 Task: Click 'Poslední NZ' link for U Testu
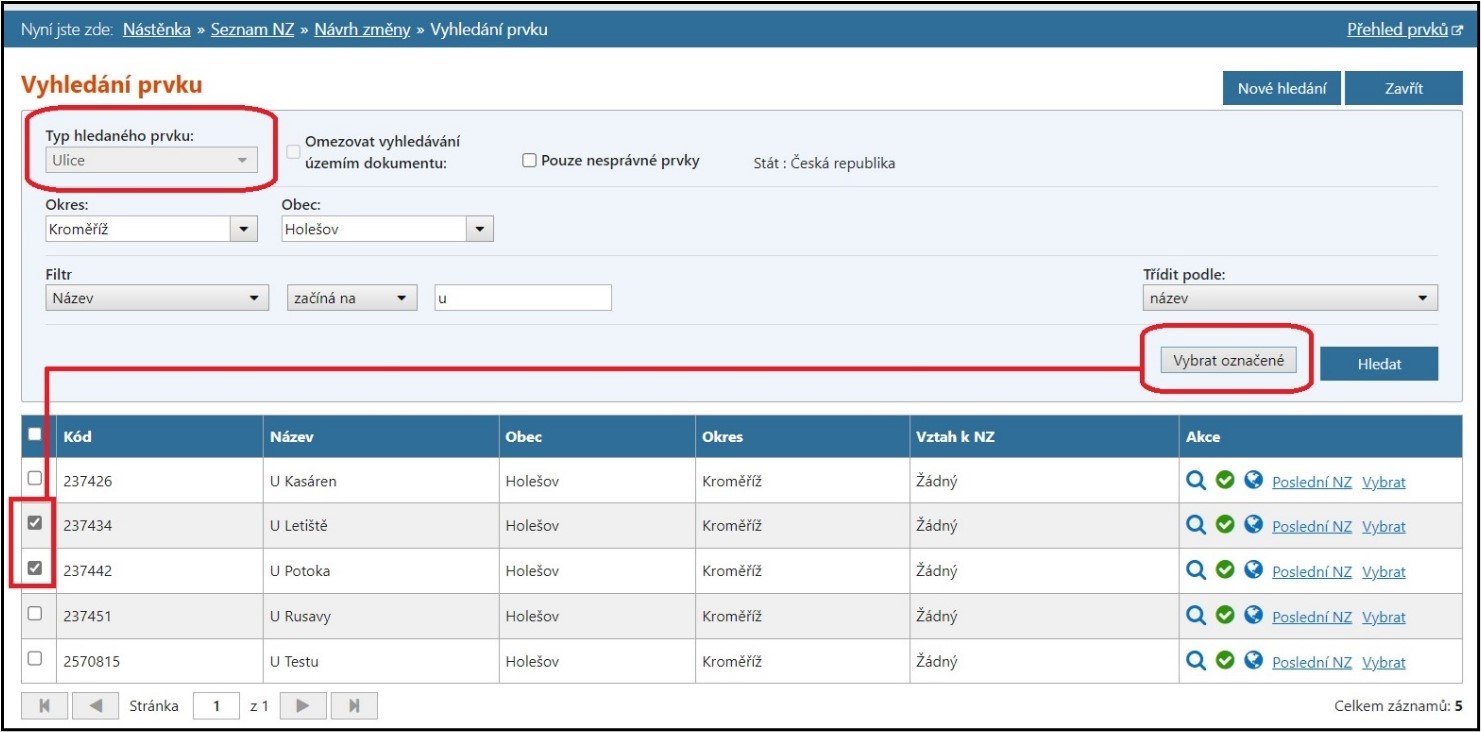pyautogui.click(x=1311, y=663)
